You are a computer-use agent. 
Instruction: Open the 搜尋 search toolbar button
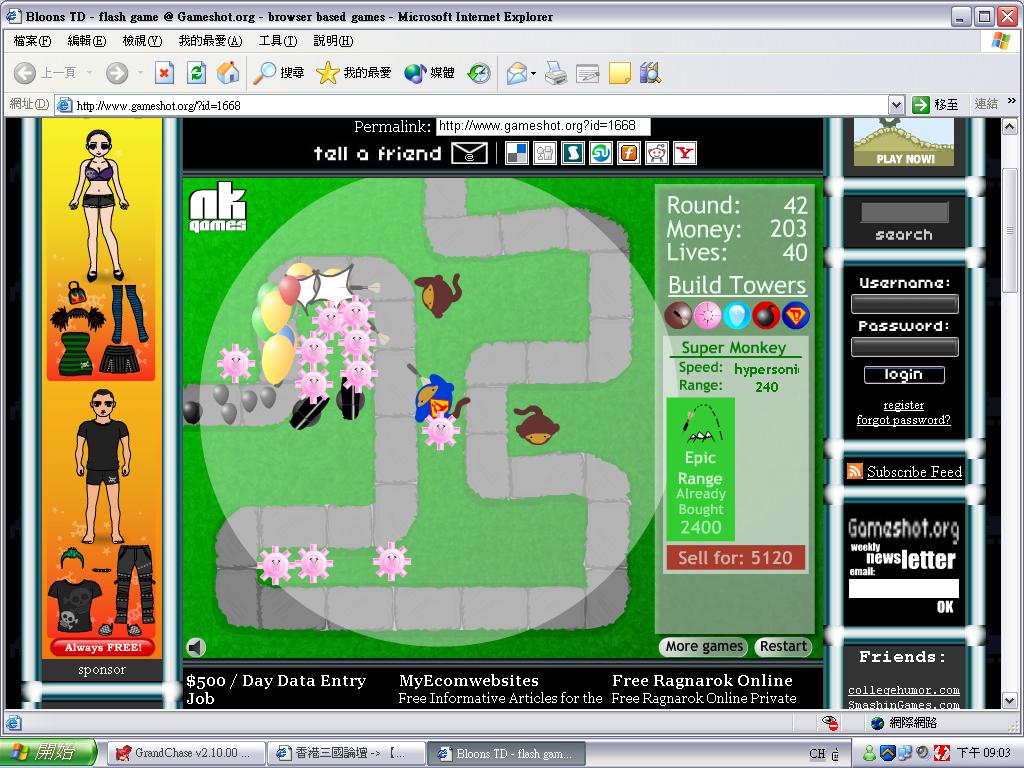click(x=279, y=72)
